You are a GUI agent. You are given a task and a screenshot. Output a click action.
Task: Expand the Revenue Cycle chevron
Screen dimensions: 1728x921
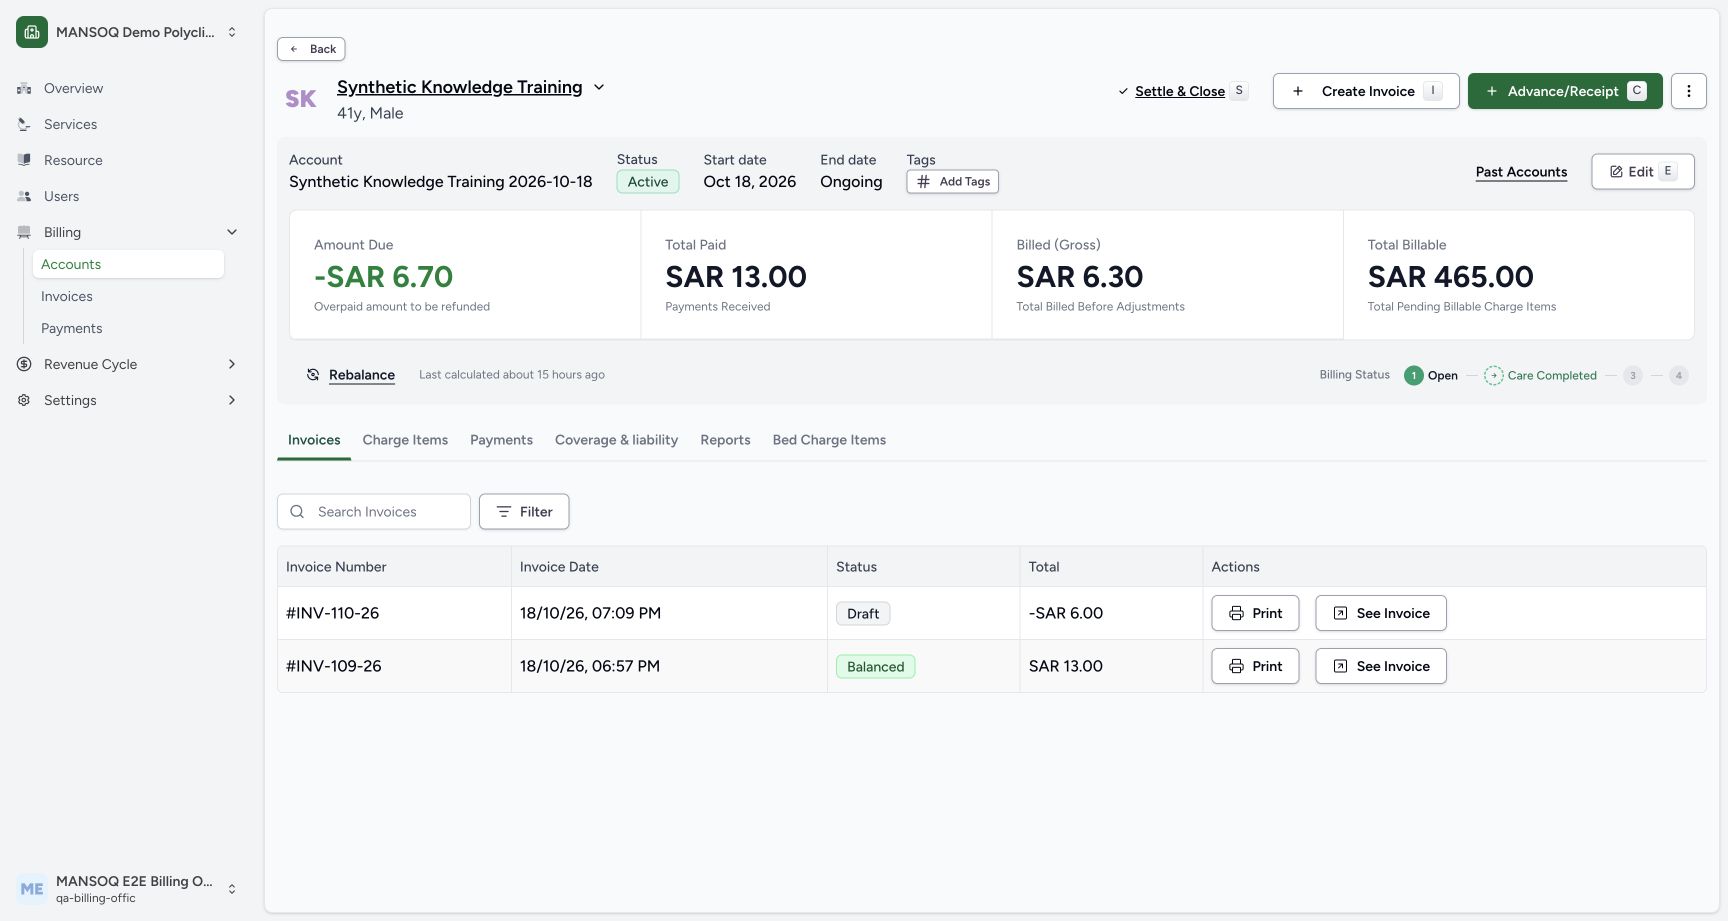(232, 364)
